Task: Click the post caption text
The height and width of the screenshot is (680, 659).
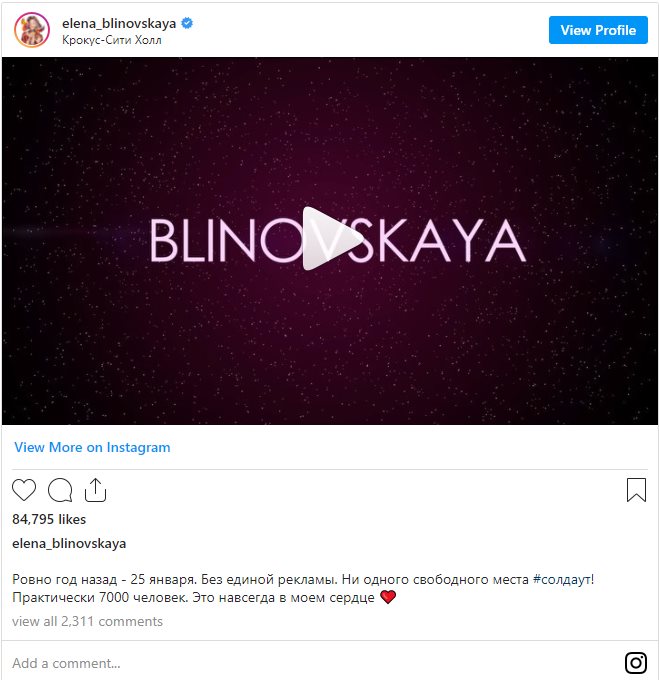Action: [x=303, y=588]
